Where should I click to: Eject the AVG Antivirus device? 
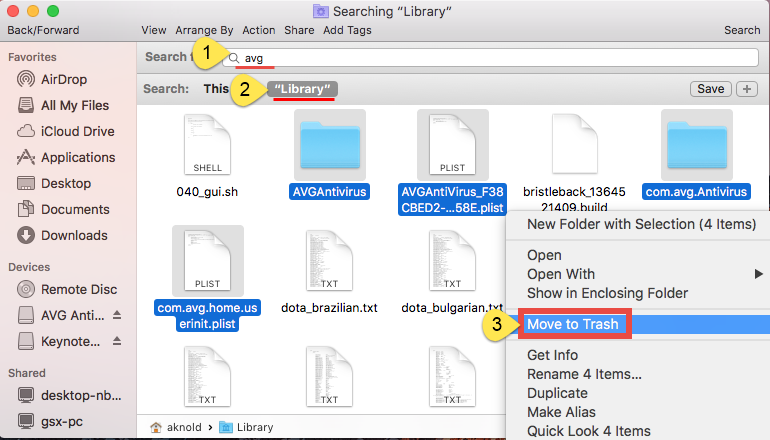tap(119, 315)
